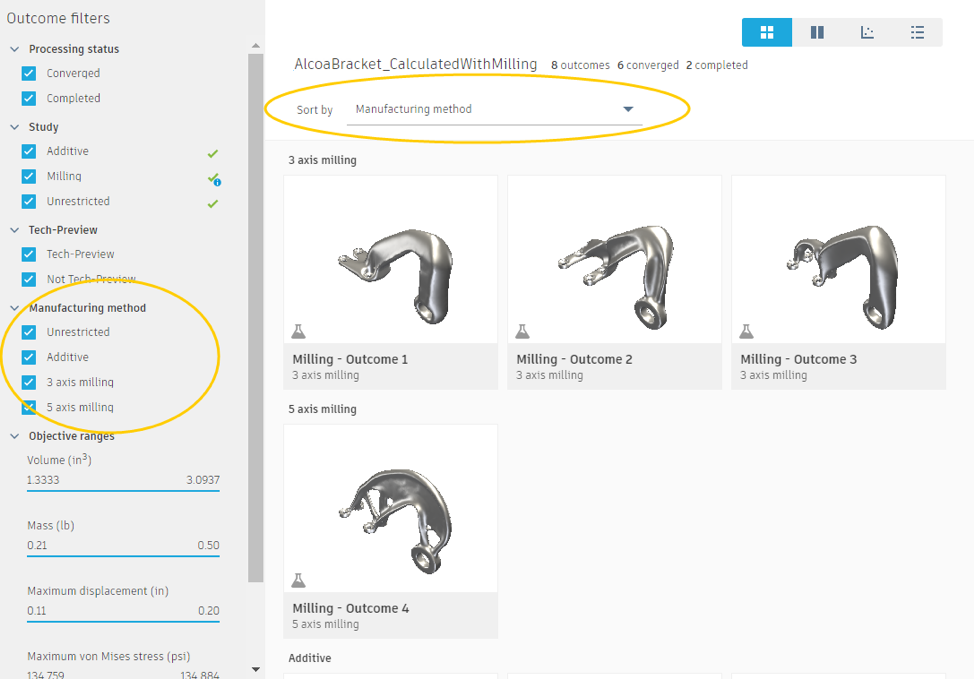This screenshot has width=974, height=679.
Task: Click filter panel scroll down arrow
Action: click(255, 669)
